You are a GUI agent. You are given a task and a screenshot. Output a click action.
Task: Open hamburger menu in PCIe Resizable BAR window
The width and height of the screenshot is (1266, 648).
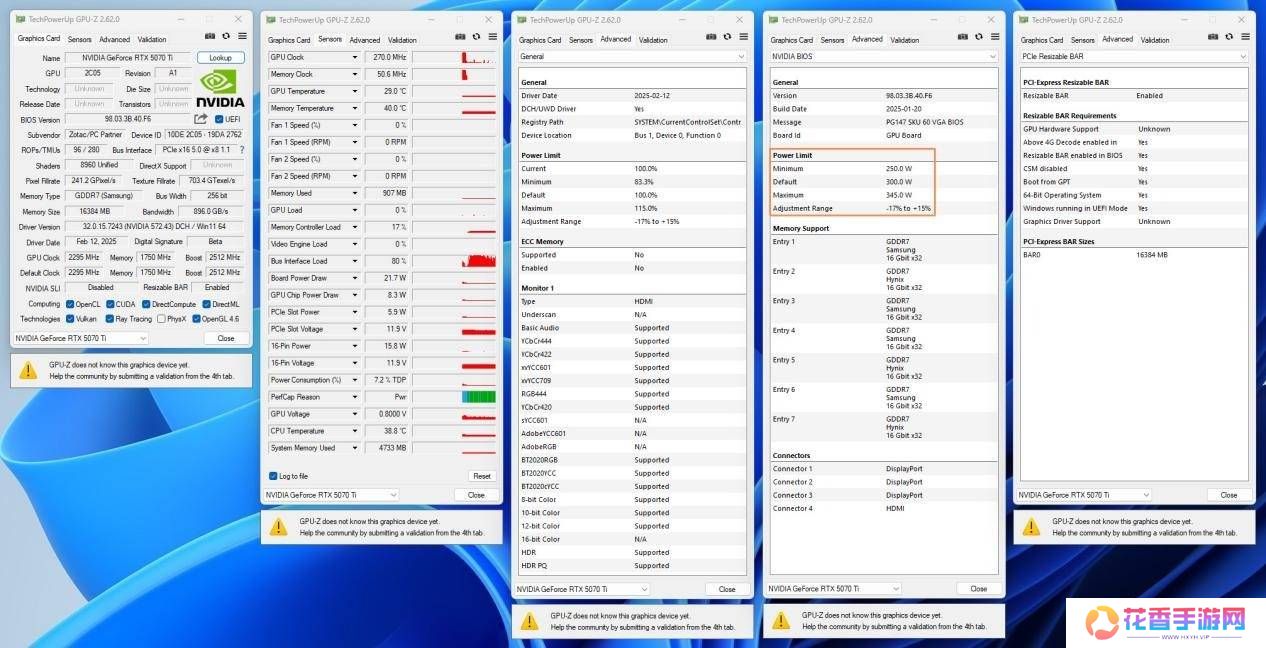pos(1244,37)
